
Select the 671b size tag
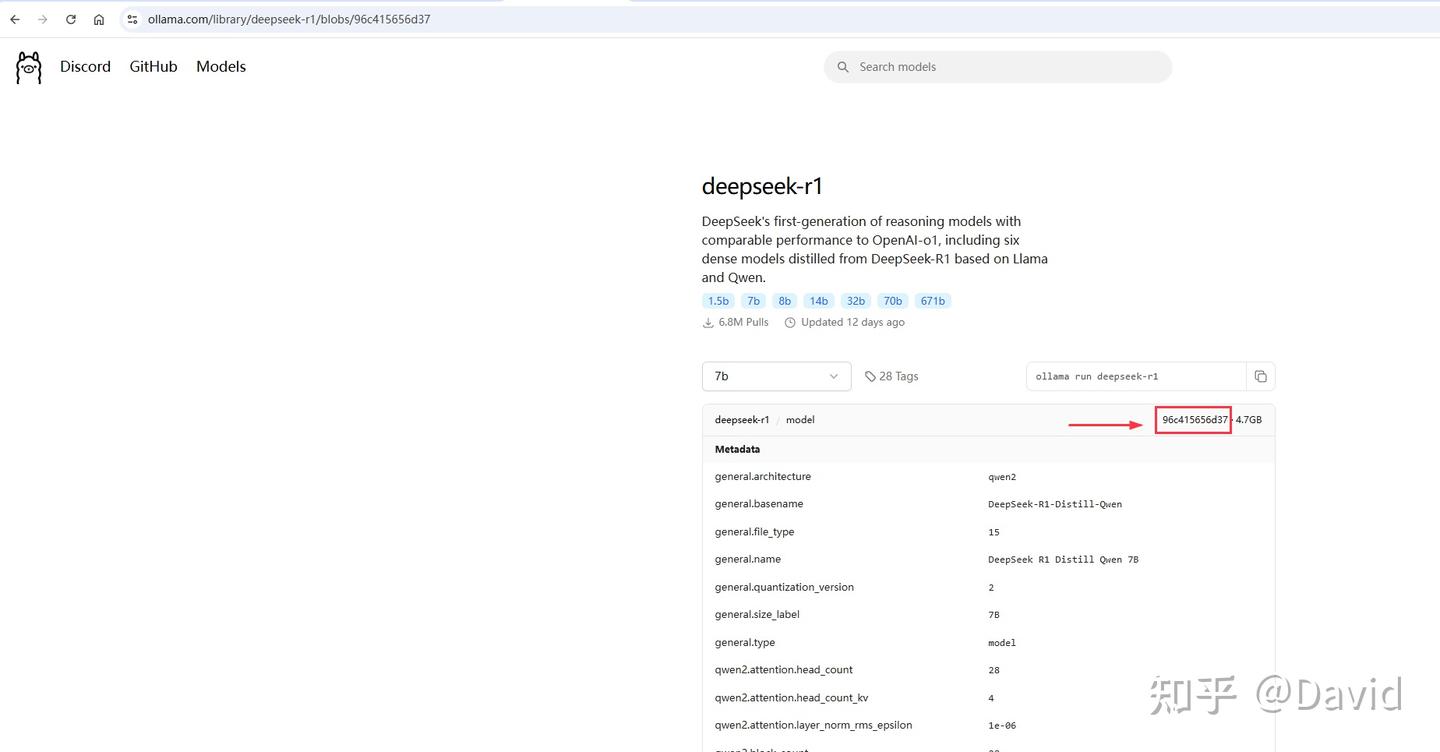tap(932, 301)
